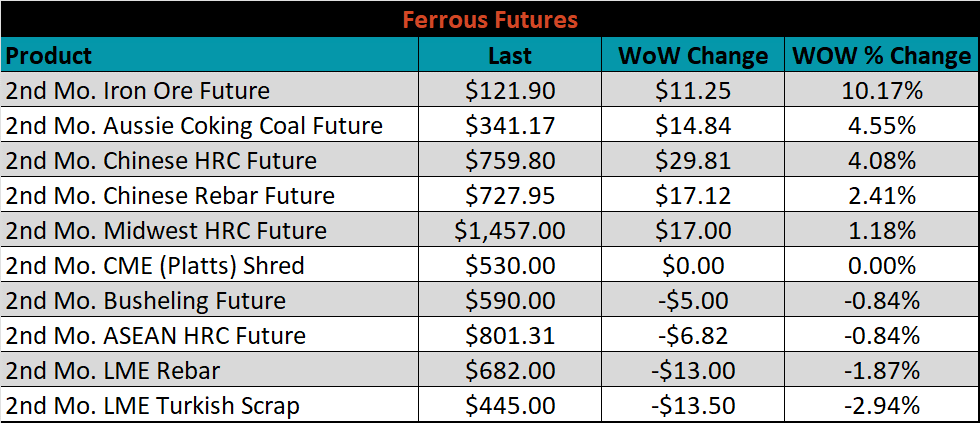This screenshot has height=423, width=980.
Task: Select the 10.17% Iron Ore percent cell
Action: 882,90
